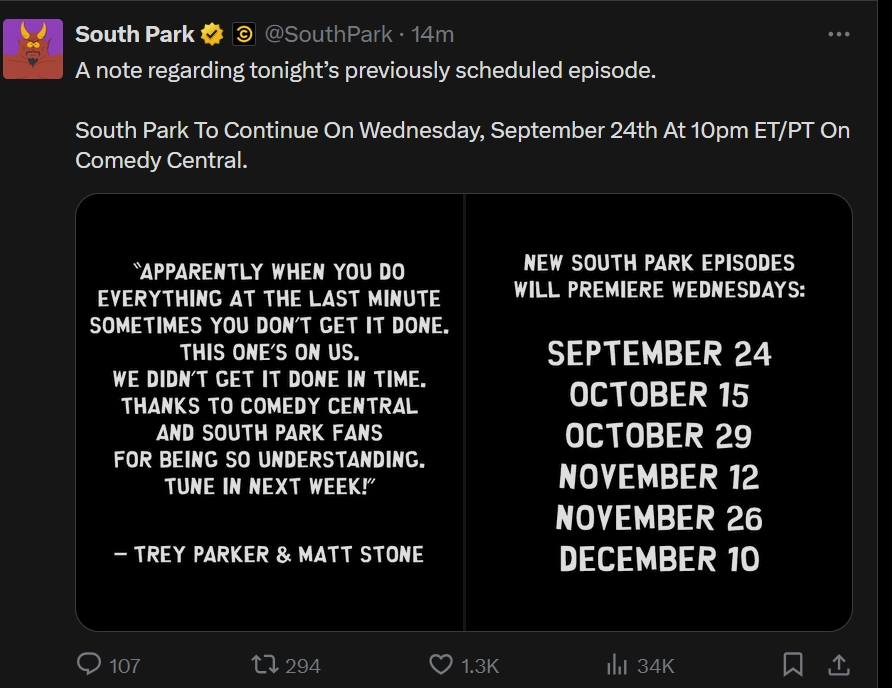The height and width of the screenshot is (688, 892).
Task: Click the 107 replies count
Action: 124,665
